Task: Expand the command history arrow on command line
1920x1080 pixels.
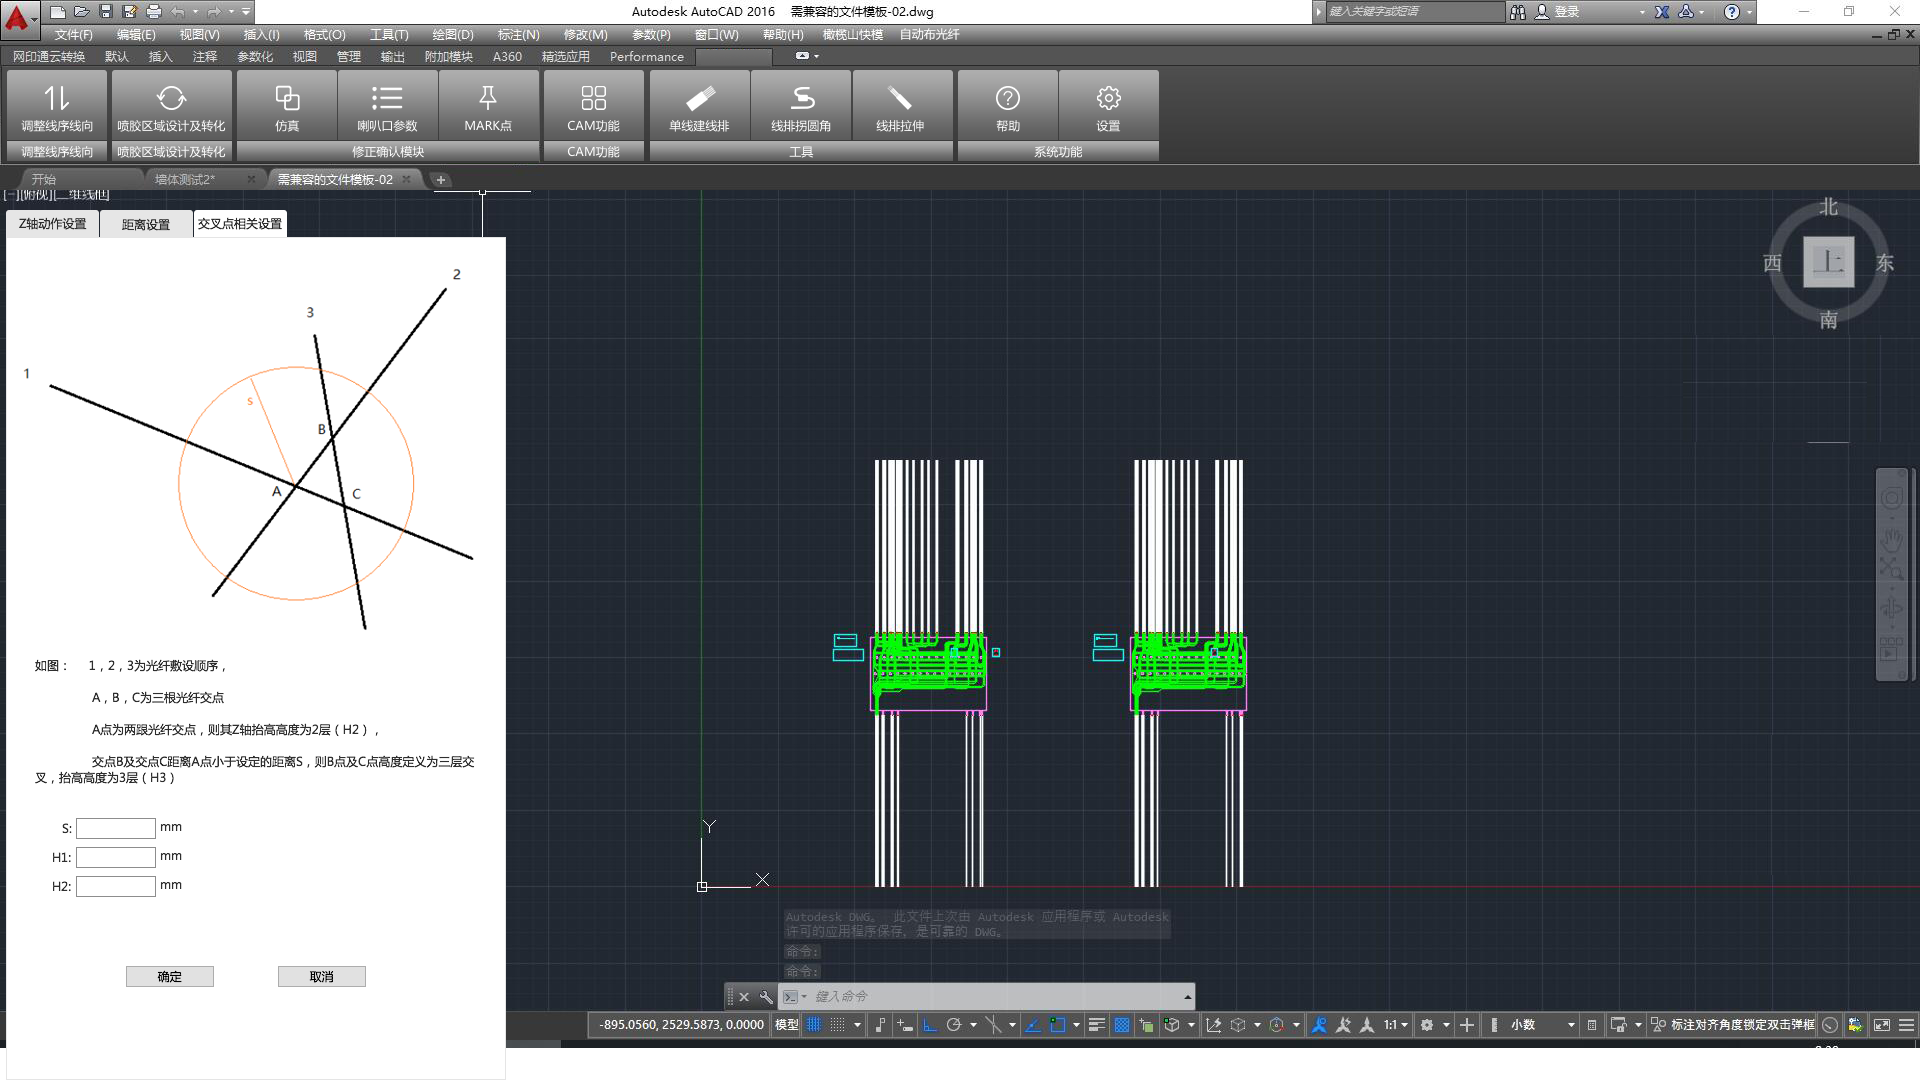Action: pos(1187,997)
